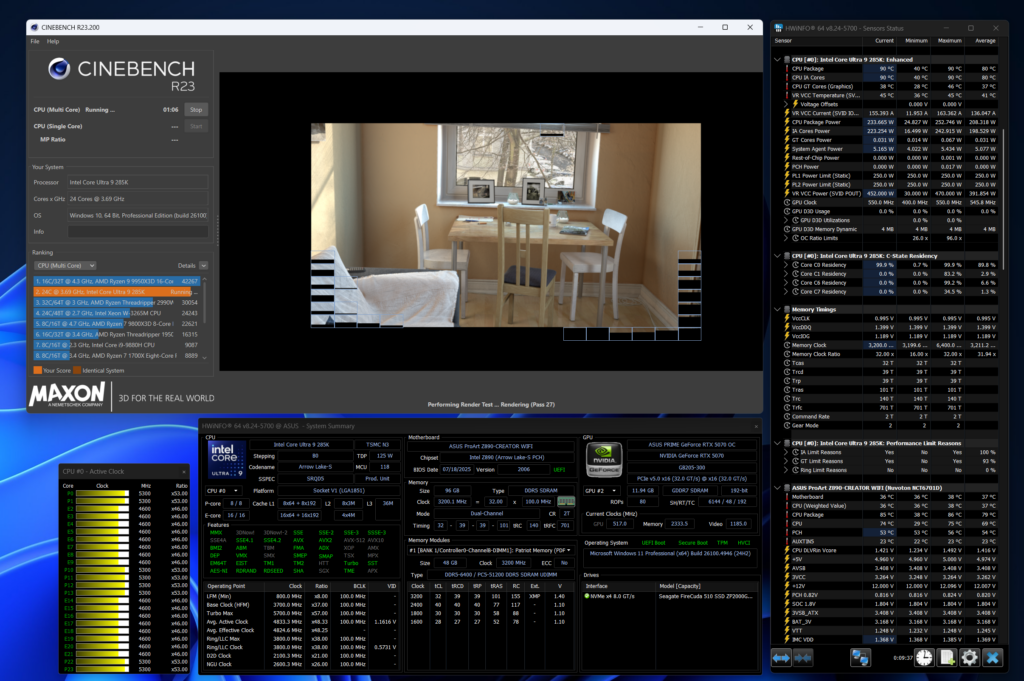Click the Cinebench render preview image

click(x=505, y=232)
